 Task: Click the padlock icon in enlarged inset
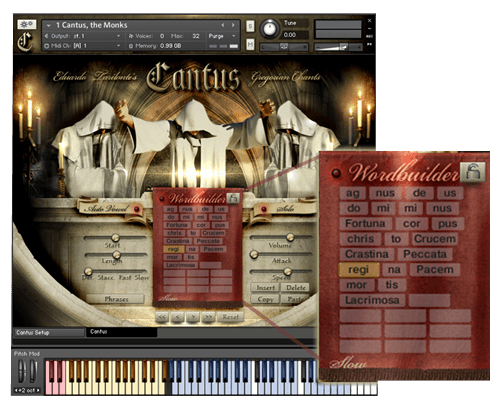472,172
